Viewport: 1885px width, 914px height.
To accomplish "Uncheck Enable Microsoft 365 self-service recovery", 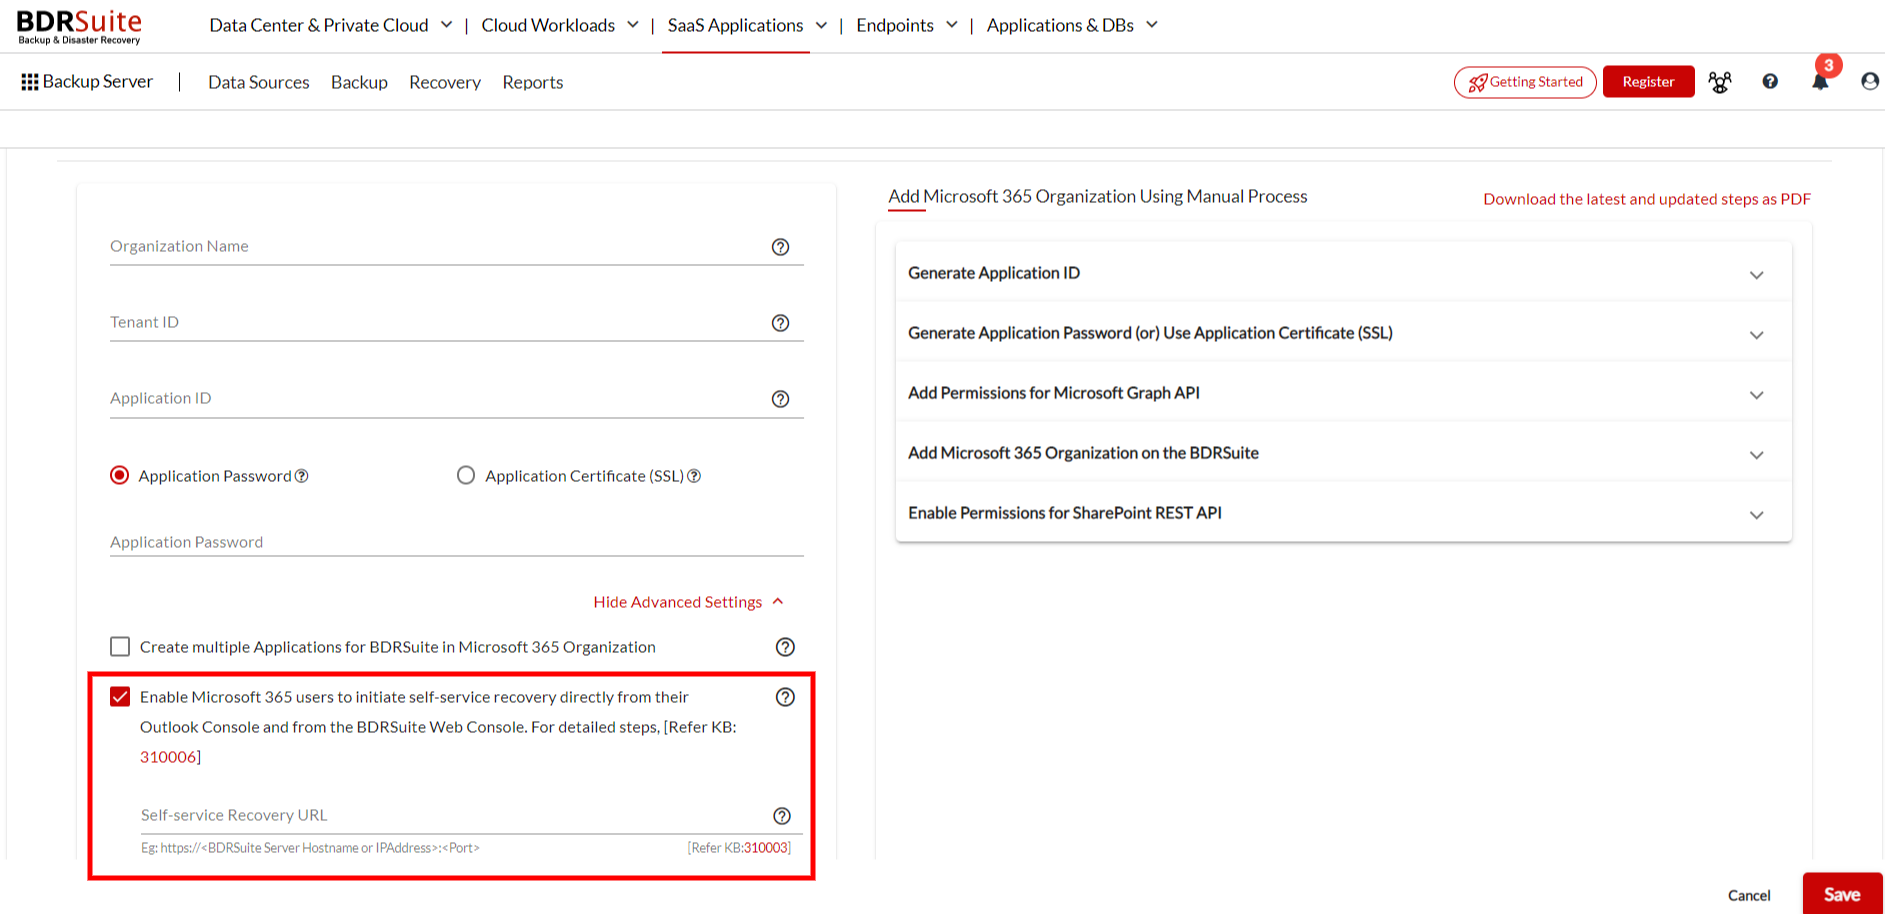I will point(120,697).
